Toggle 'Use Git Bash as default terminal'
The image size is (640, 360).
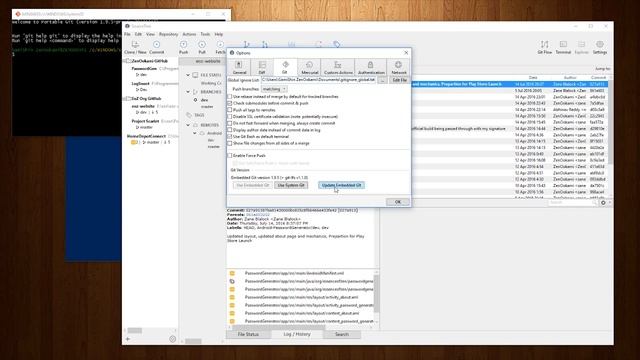tap(230, 136)
